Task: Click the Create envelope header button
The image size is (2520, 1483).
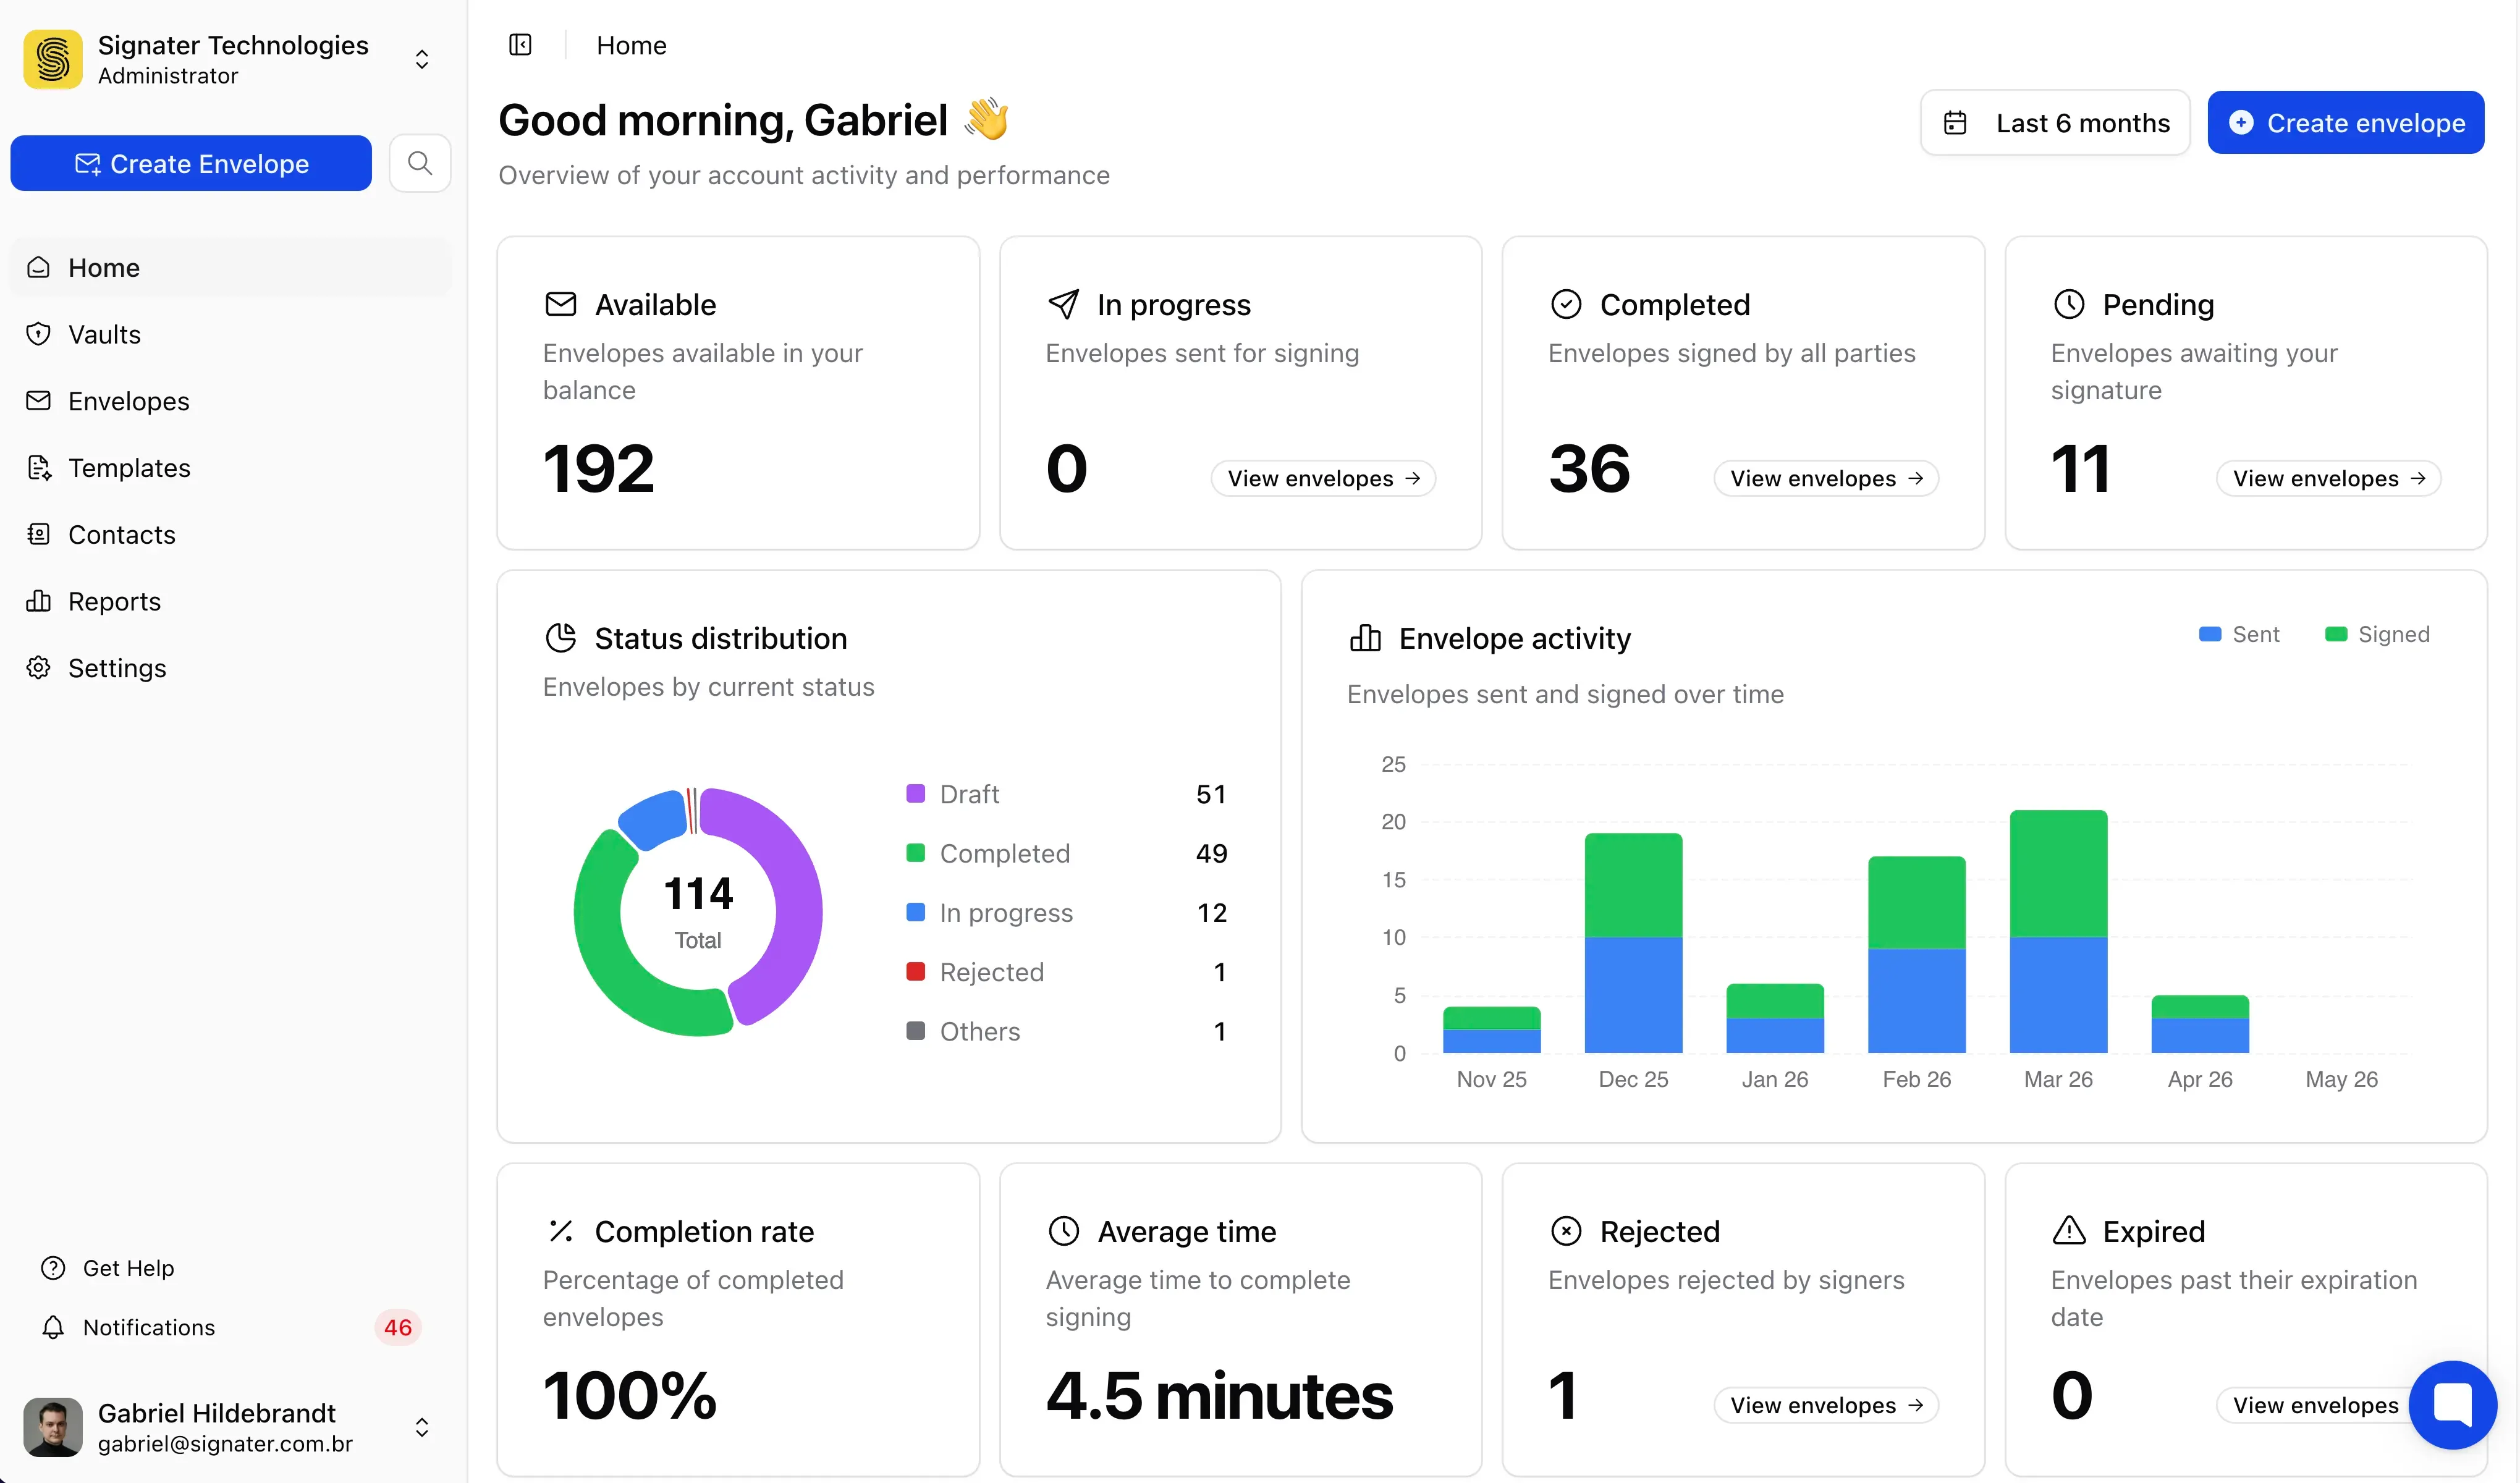Action: pos(2346,122)
